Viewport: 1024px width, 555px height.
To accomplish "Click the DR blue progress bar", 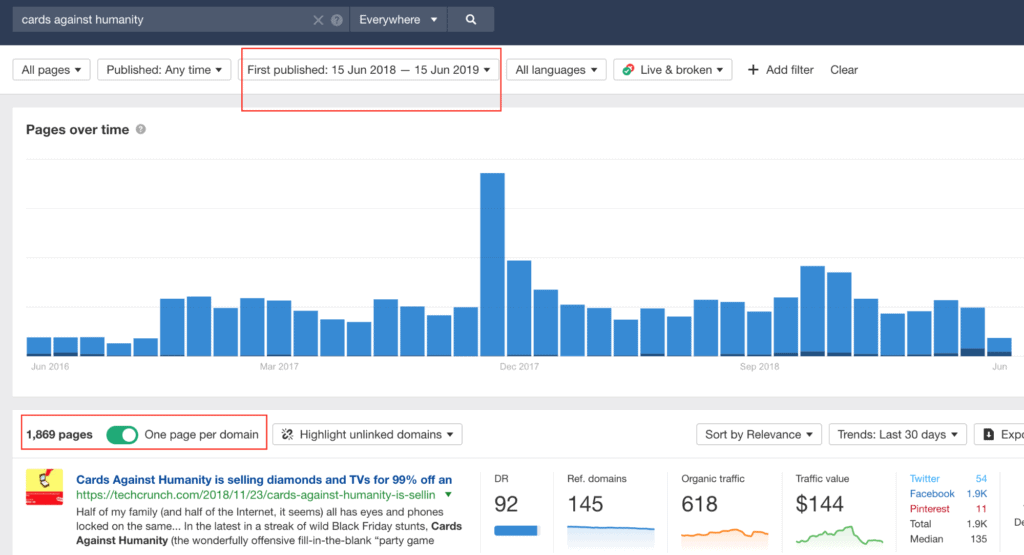I will tap(516, 531).
